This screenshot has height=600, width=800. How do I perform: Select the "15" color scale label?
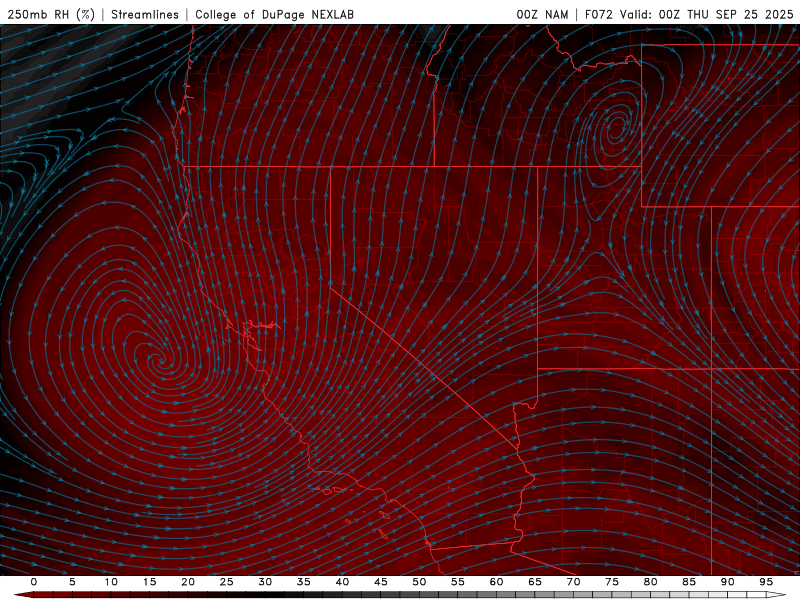(149, 582)
